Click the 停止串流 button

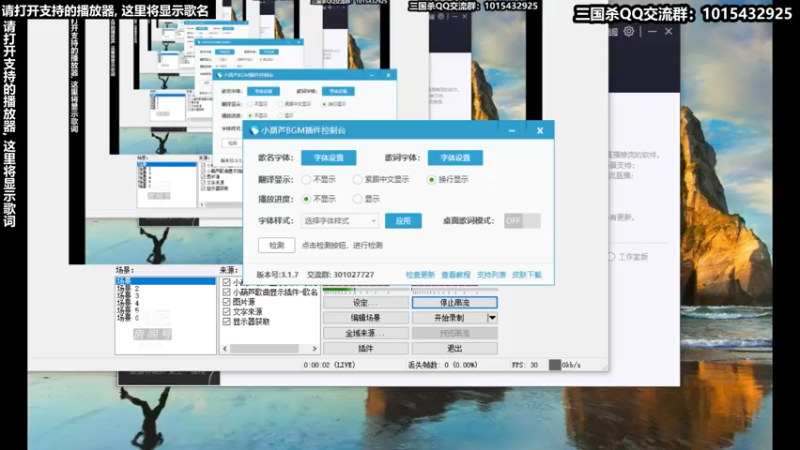coord(455,303)
